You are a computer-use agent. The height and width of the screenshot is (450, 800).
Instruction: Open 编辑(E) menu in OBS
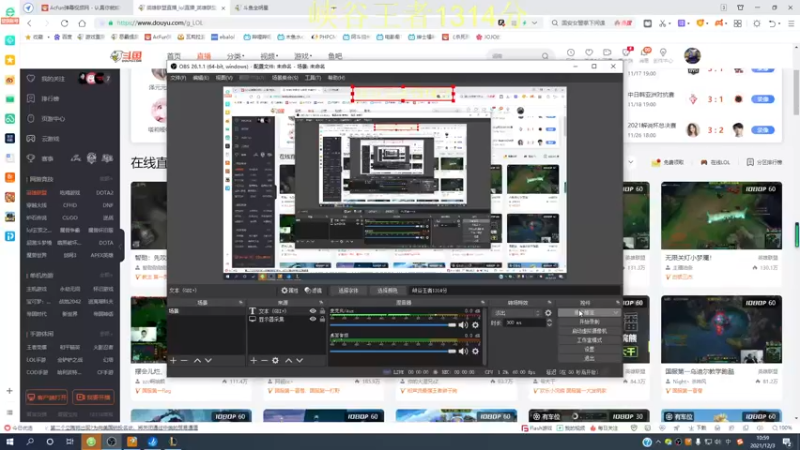[x=201, y=78]
